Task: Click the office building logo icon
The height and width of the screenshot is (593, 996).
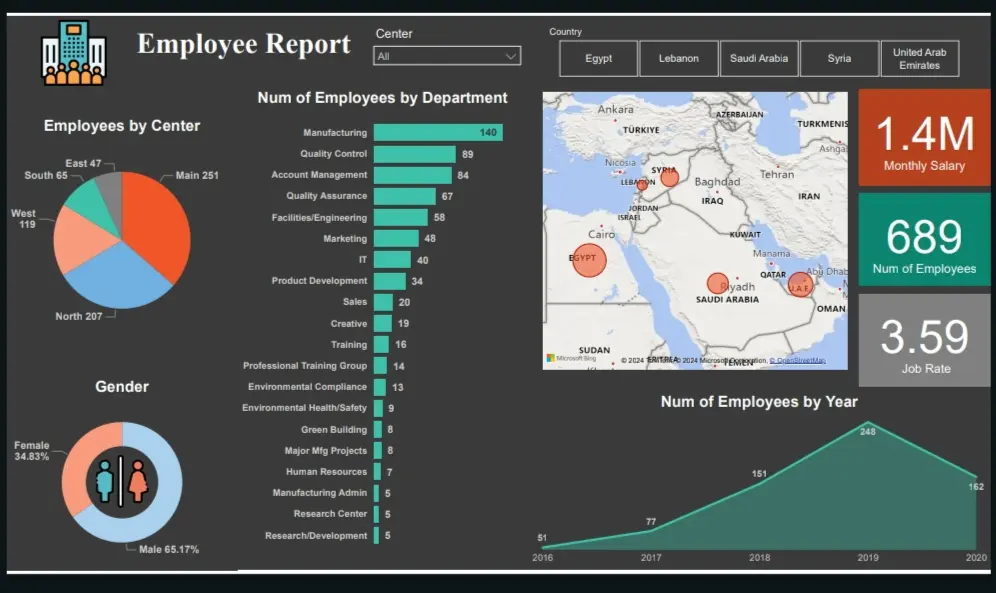Action: (74, 53)
